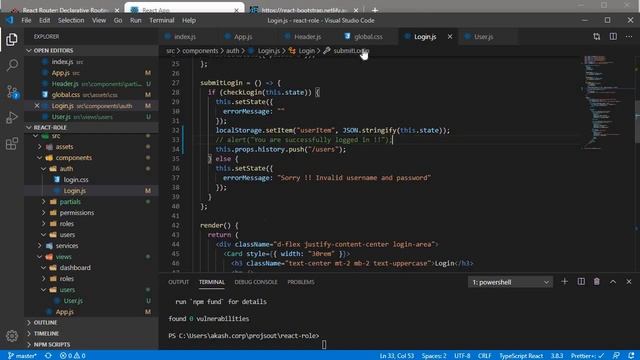Click the components breadcrumb segment
Viewport: 640px width, 360px height.
pyautogui.click(x=200, y=51)
